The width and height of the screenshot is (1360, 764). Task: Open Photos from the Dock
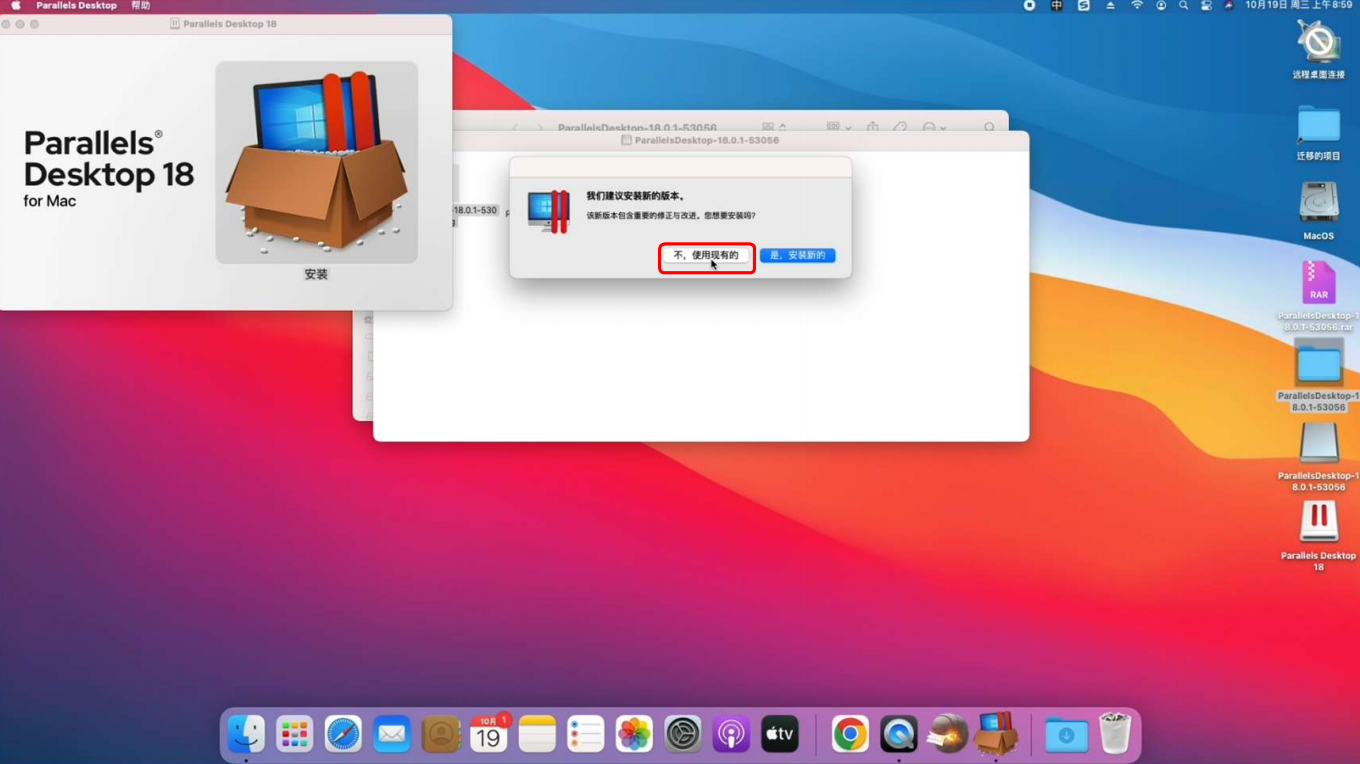634,735
